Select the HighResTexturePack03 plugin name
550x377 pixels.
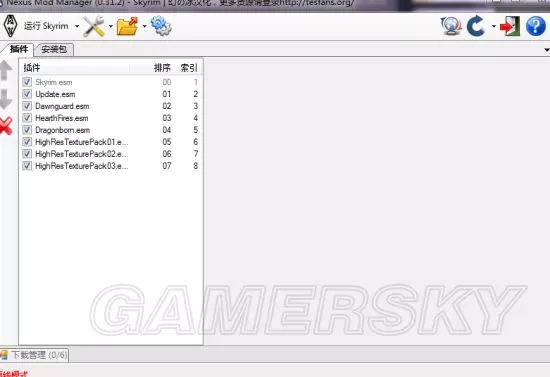(x=81, y=166)
